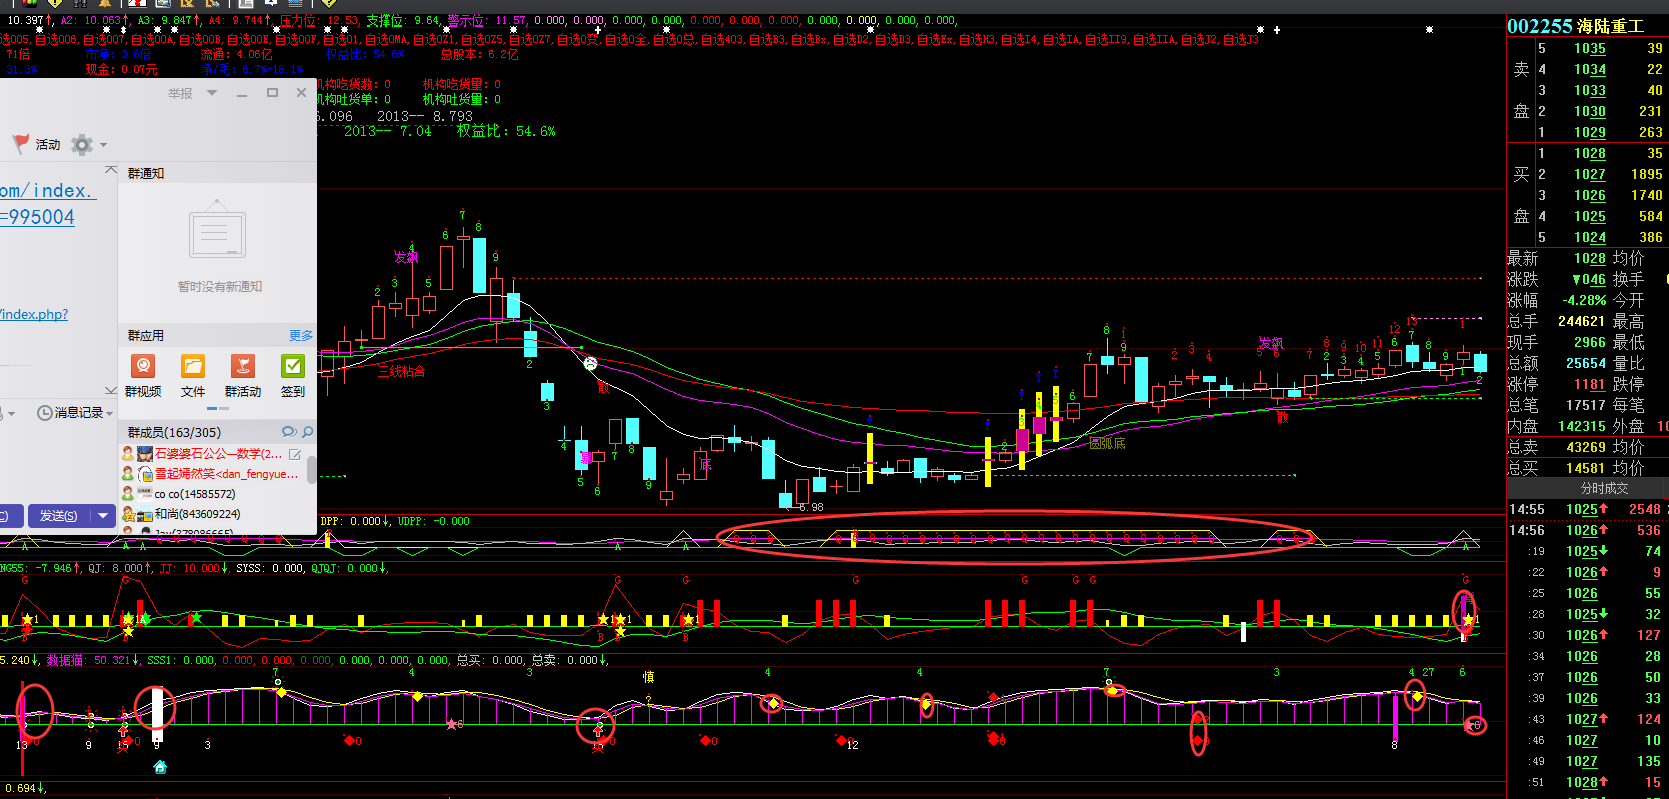Click stock code 002255 海陆重工 title

pyautogui.click(x=1575, y=26)
